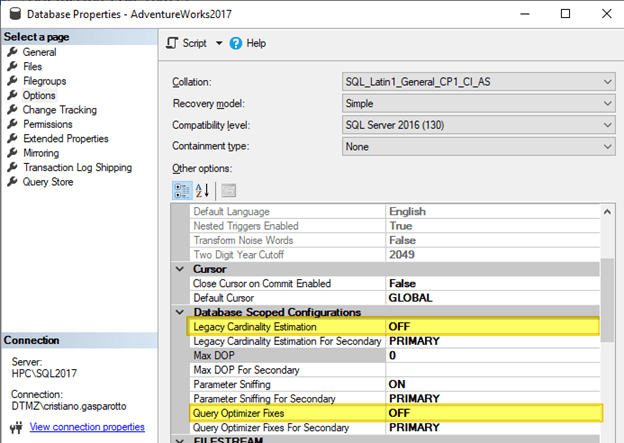Select the Default Cursor property row
The width and height of the screenshot is (624, 443).
click(395, 298)
